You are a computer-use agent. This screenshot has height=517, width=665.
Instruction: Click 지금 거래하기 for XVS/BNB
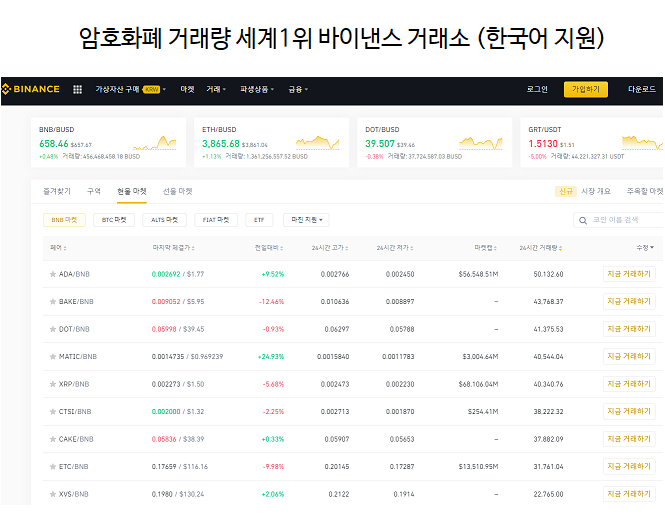coord(629,494)
